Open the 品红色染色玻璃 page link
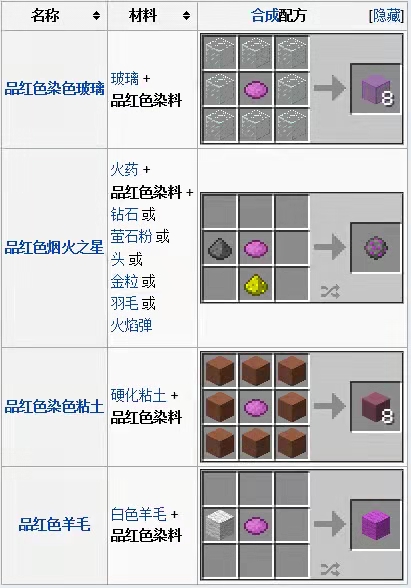The height and width of the screenshot is (588, 411). pos(54,89)
